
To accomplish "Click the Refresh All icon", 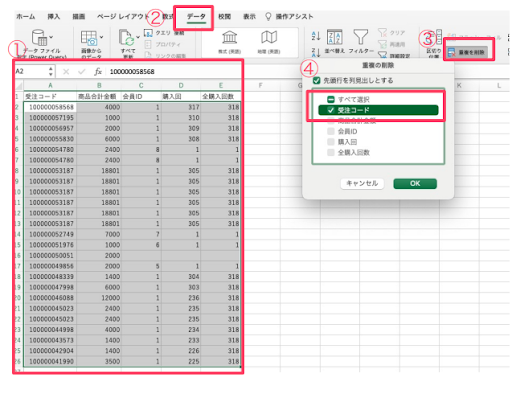I will pyautogui.click(x=126, y=37).
